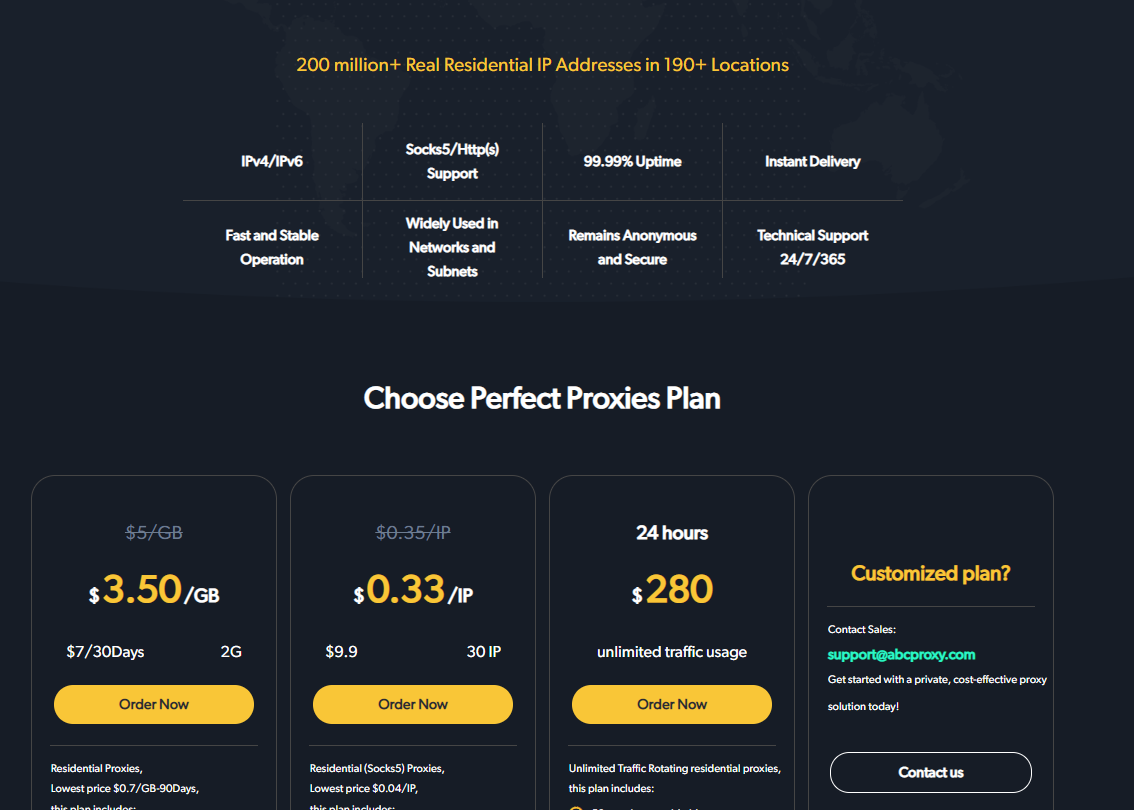
Task: Click the Technical Support 24/7/365 cell
Action: click(812, 247)
